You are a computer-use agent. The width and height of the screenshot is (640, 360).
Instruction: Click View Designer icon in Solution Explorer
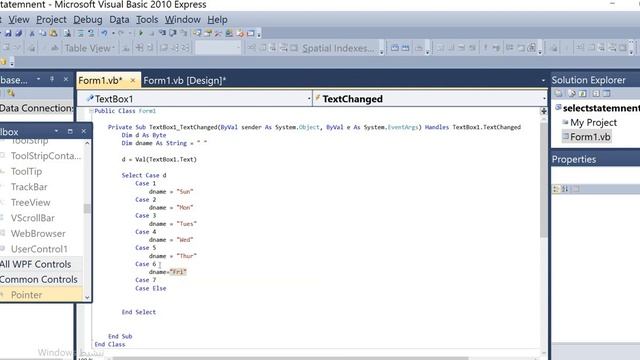607,93
